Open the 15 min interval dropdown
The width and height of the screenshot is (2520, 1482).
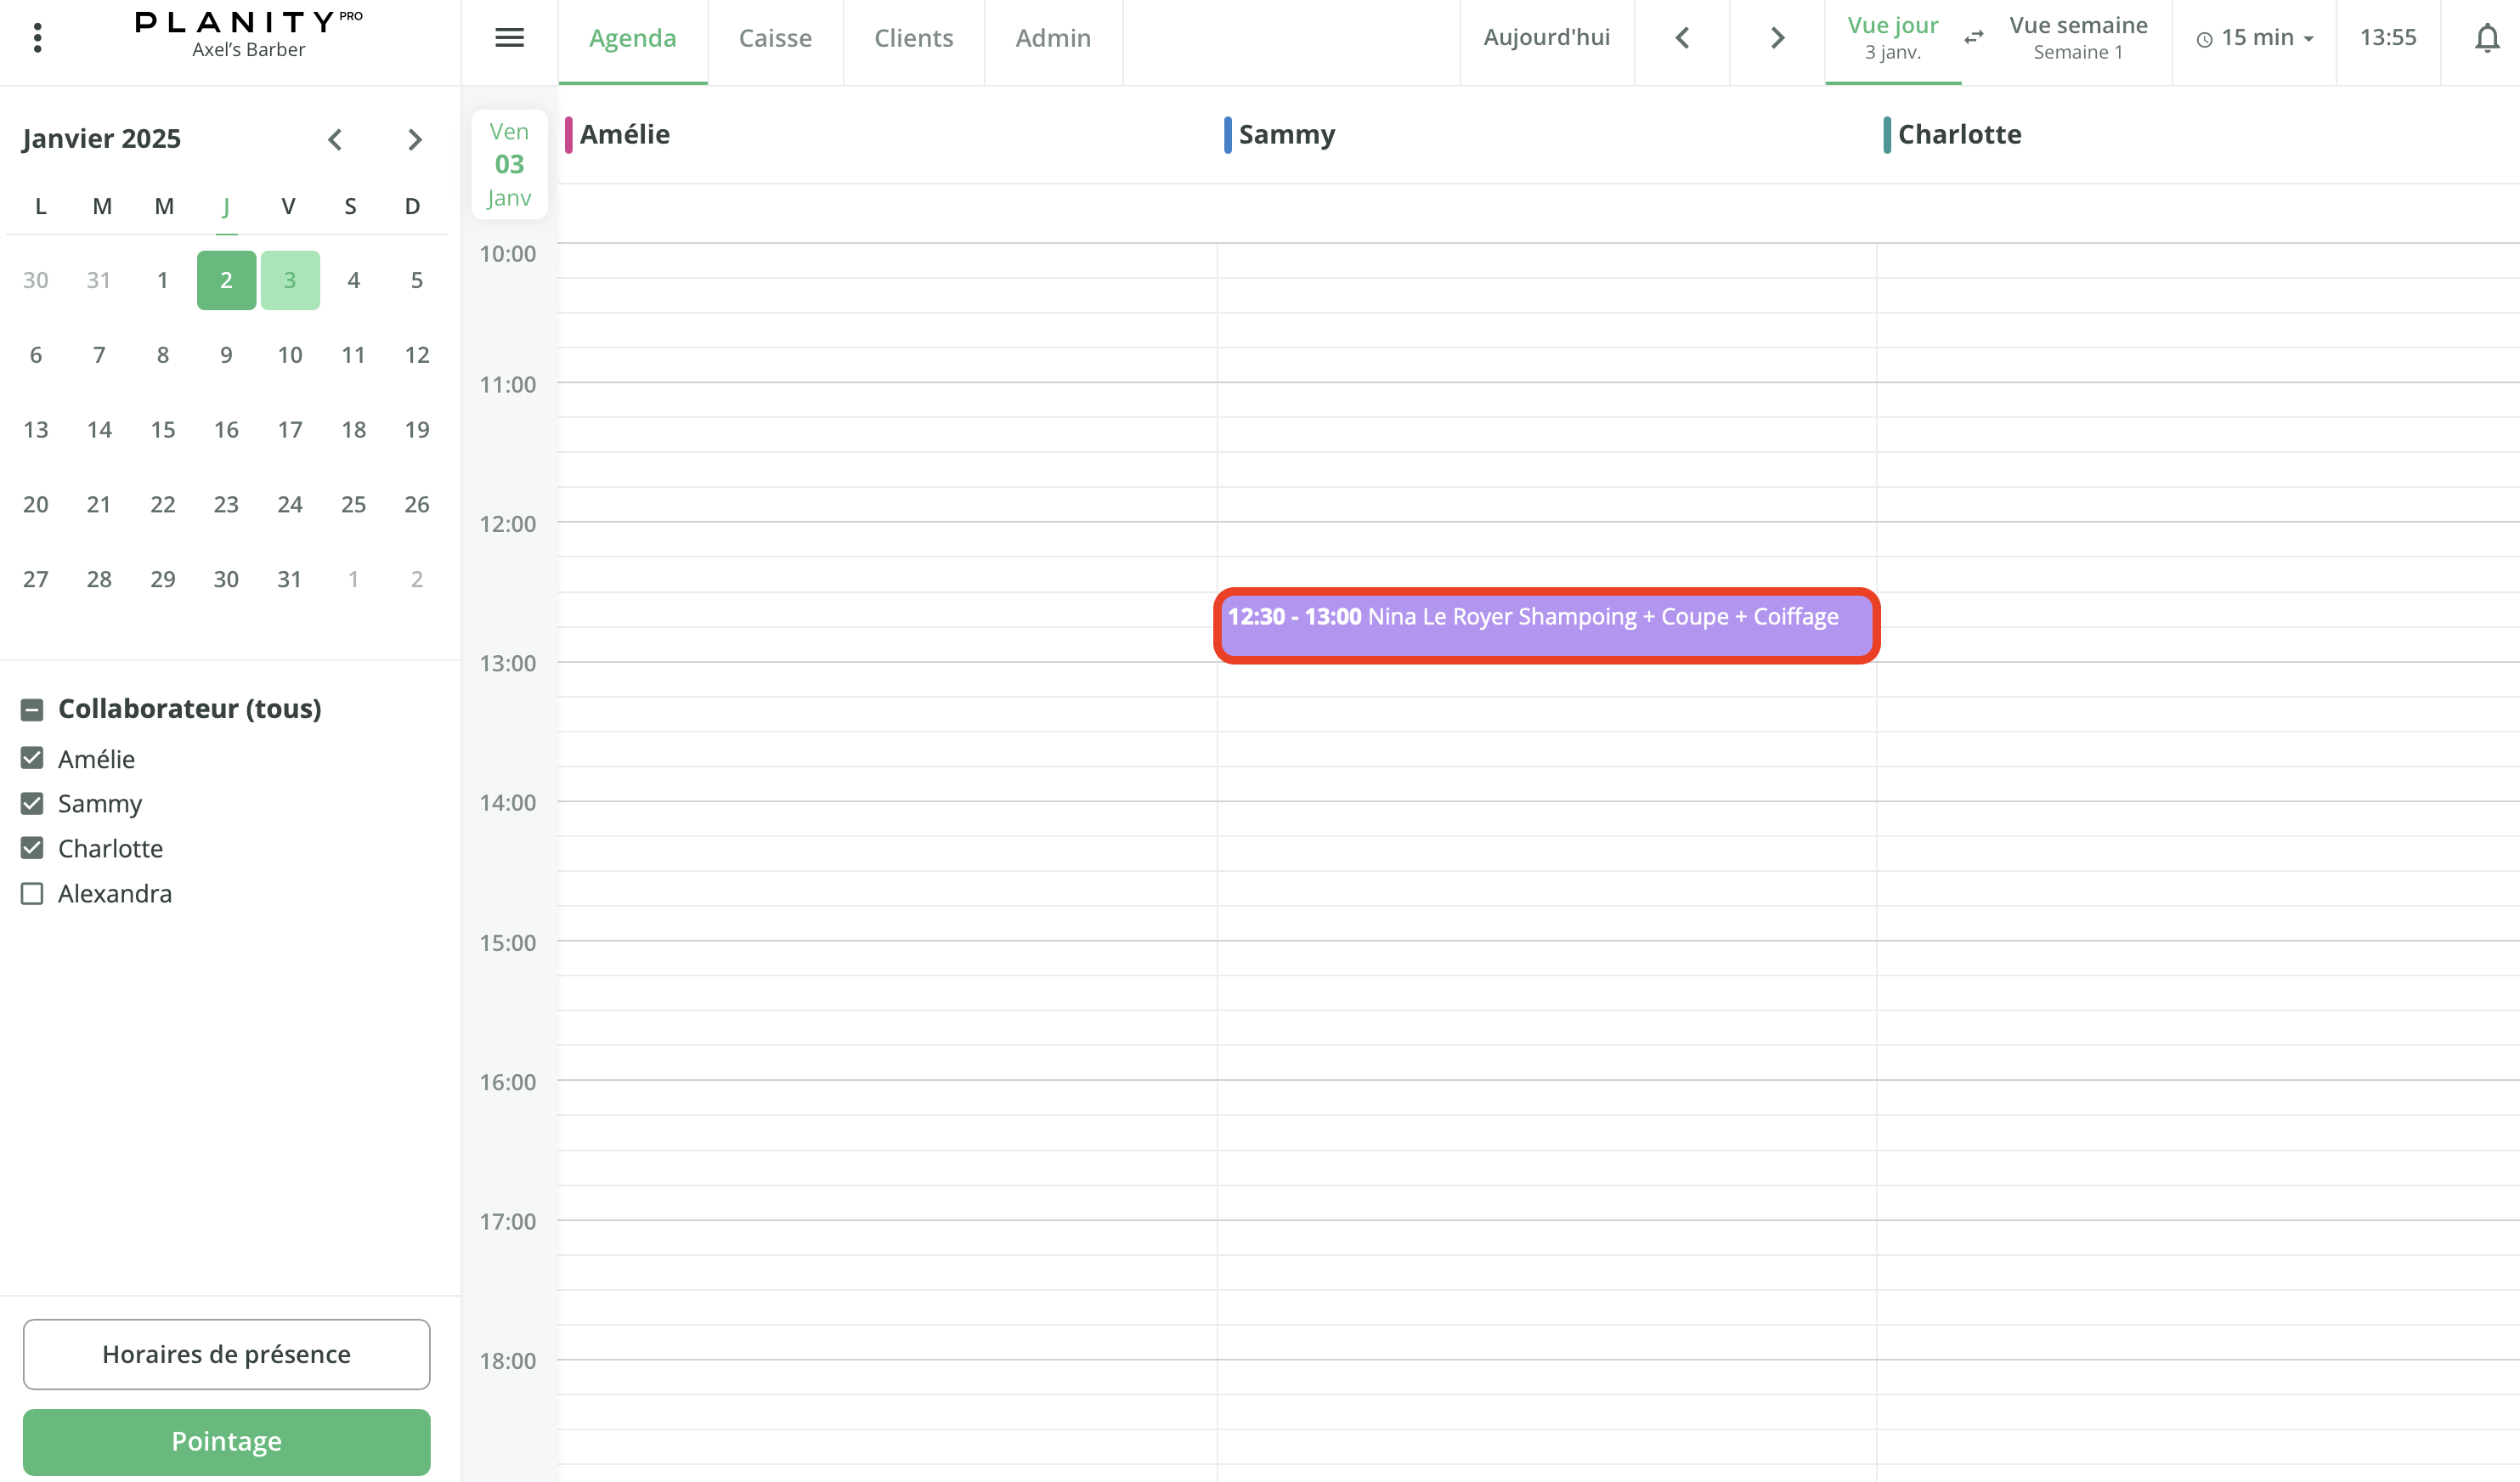tap(2254, 38)
